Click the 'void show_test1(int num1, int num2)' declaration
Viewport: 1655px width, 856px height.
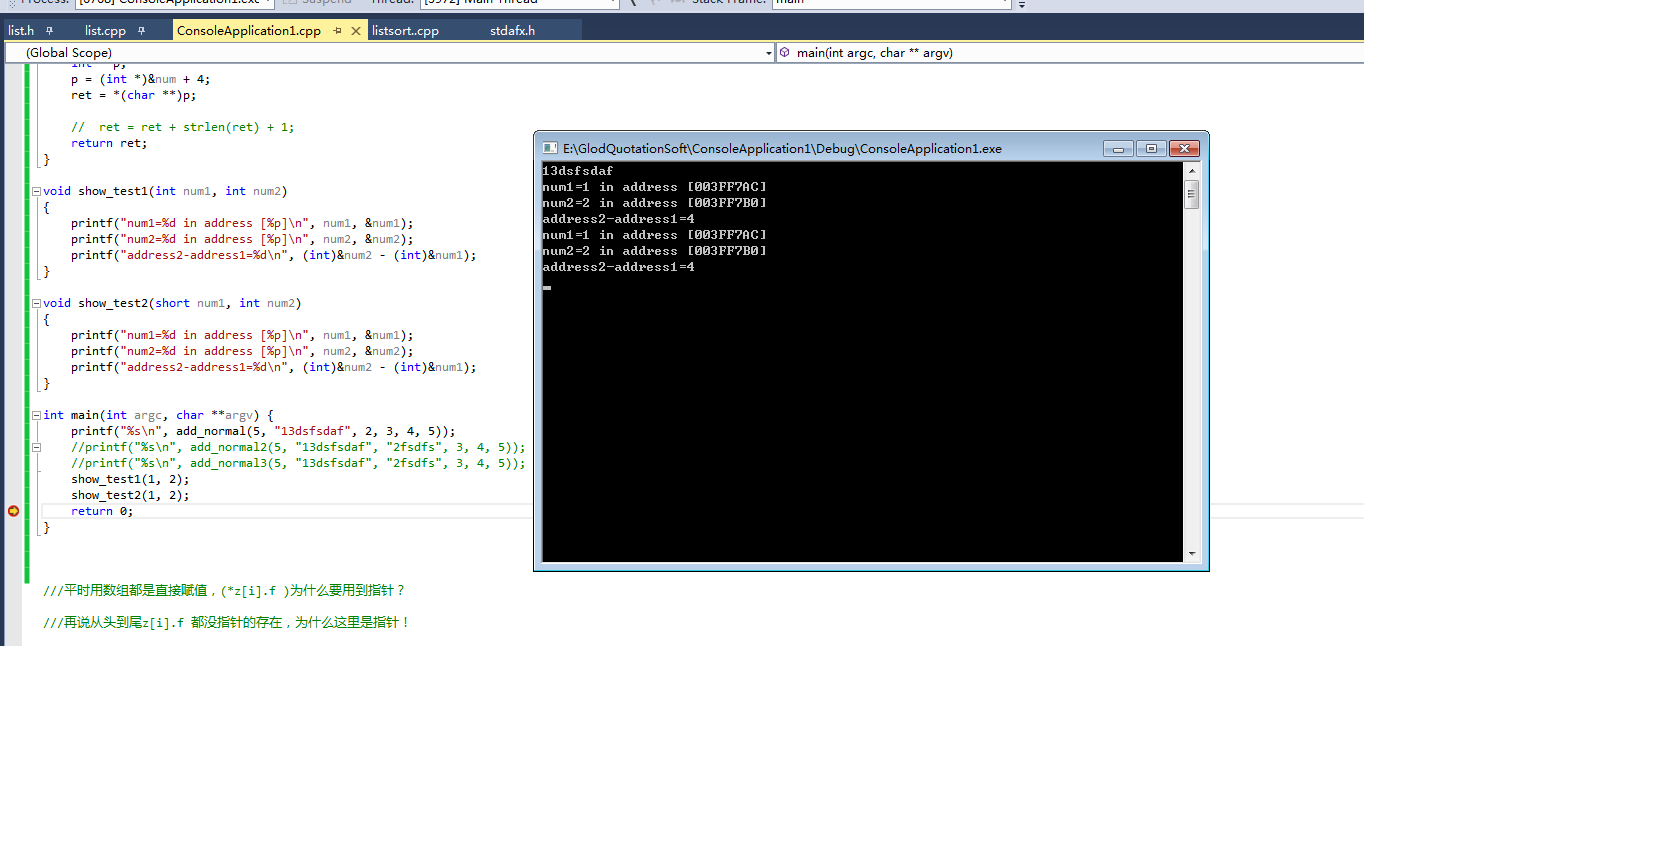(165, 191)
